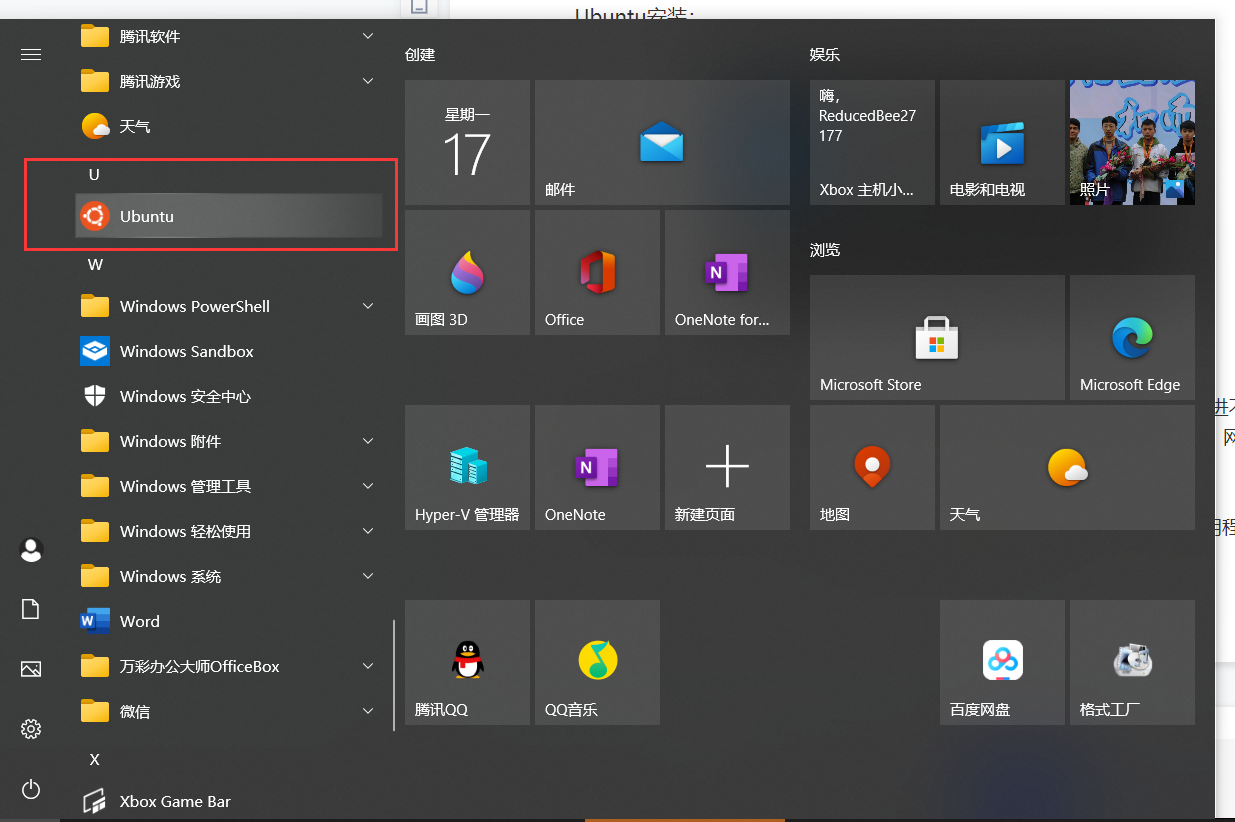Open the Office tile

pyautogui.click(x=597, y=272)
